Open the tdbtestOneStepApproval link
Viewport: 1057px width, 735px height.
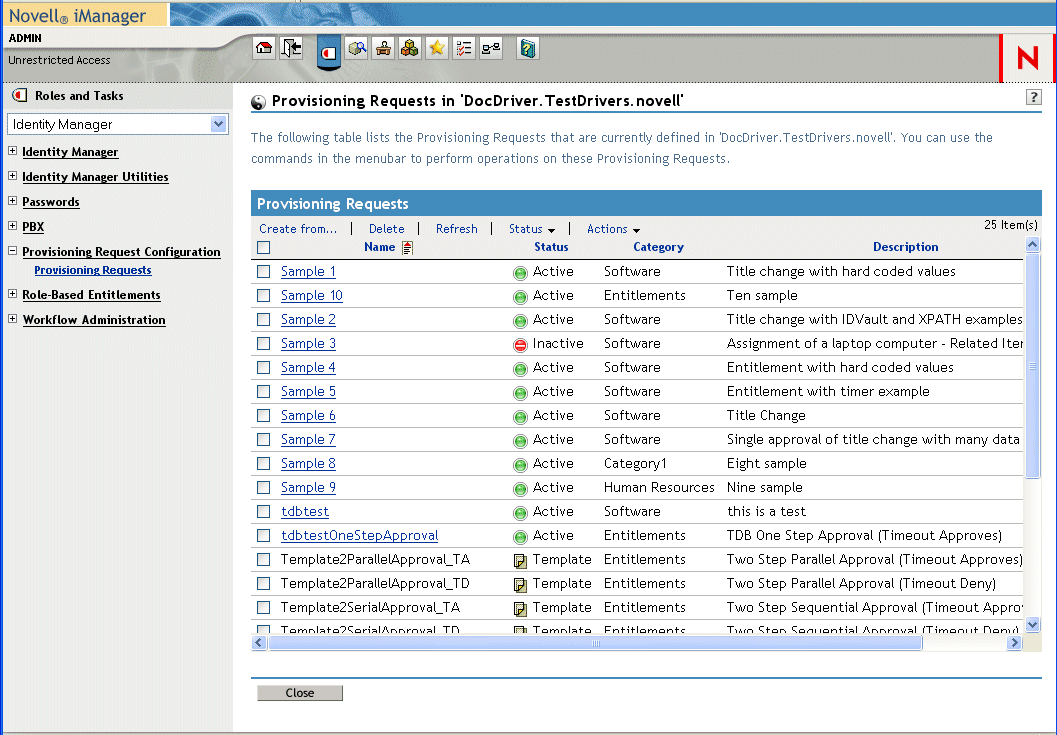pos(359,535)
